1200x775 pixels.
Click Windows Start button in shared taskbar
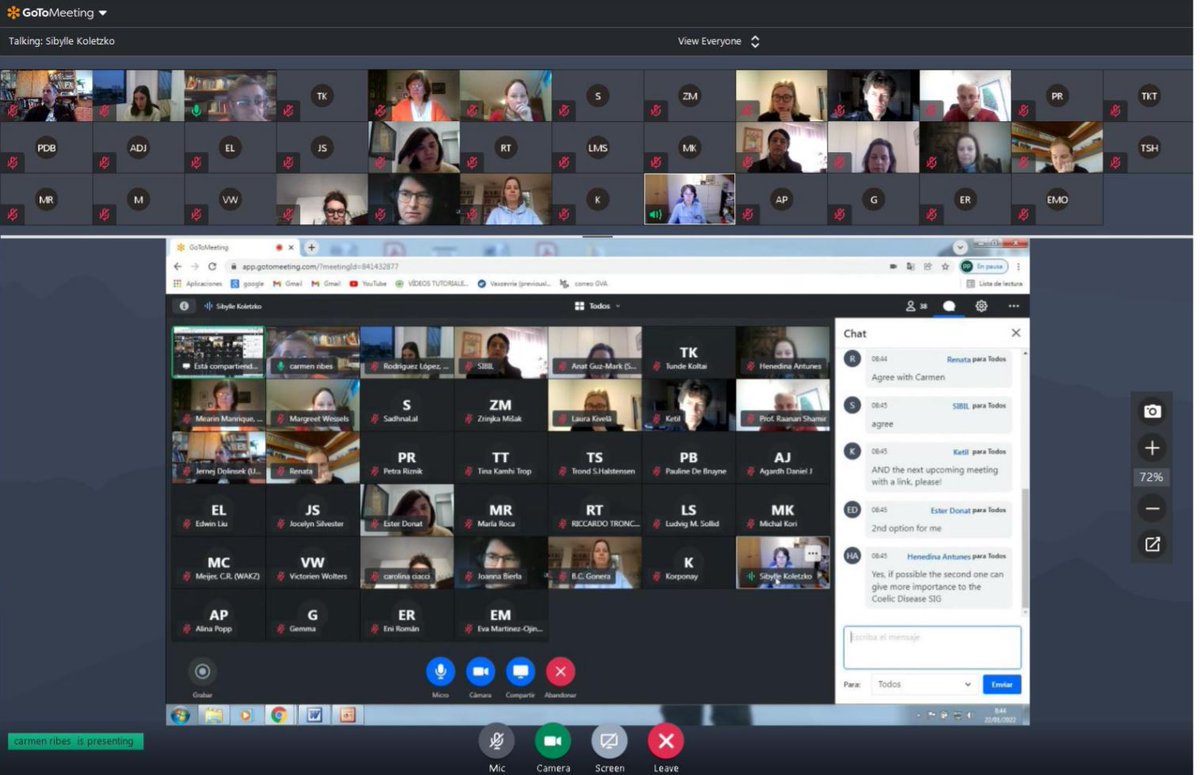click(x=180, y=715)
